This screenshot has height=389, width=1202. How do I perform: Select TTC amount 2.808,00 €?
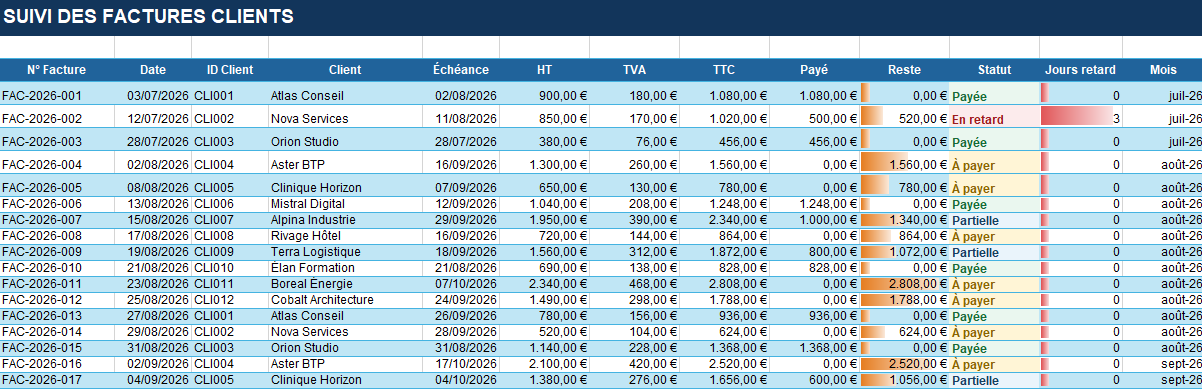click(724, 284)
